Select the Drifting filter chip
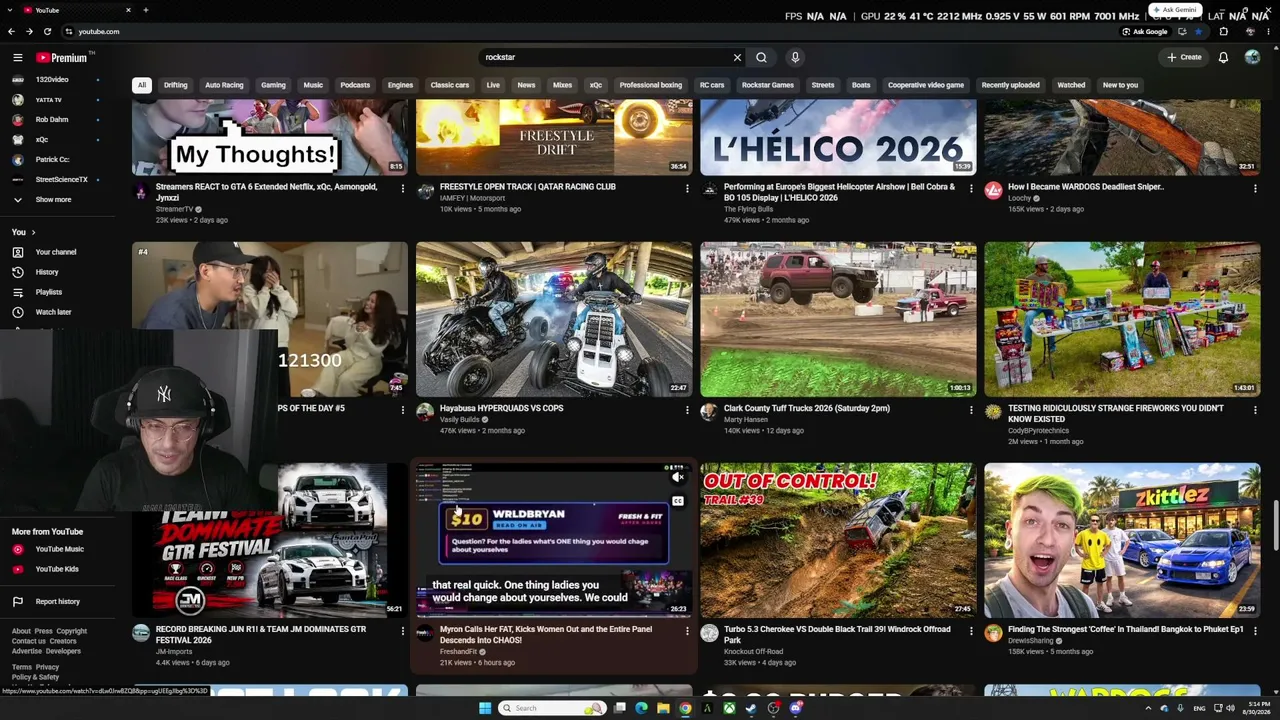 pos(176,85)
